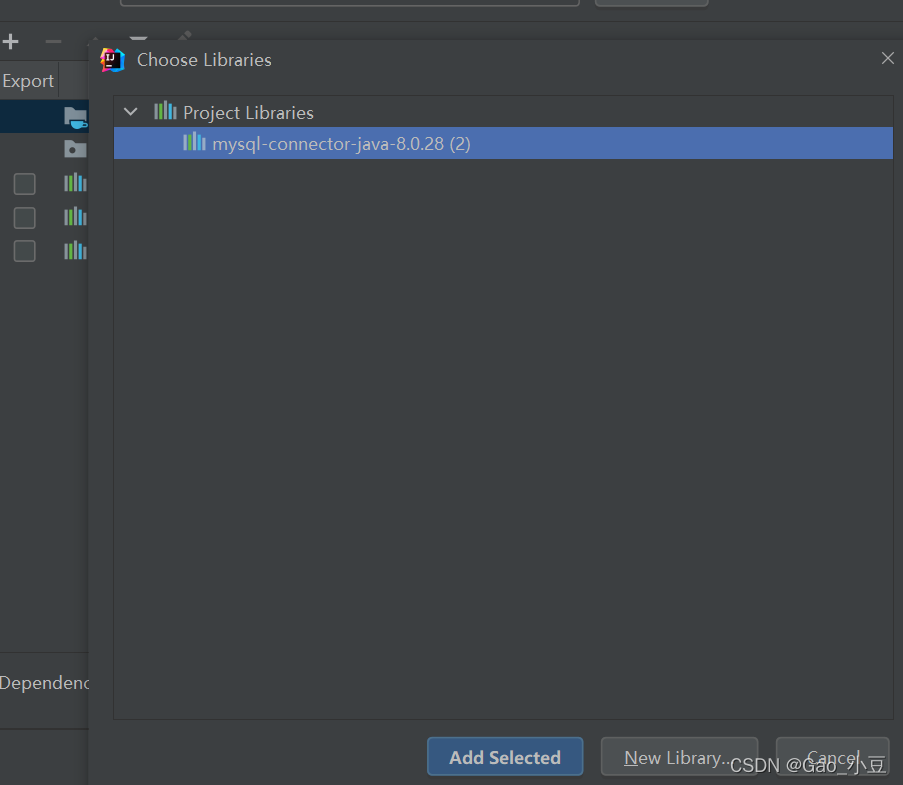The height and width of the screenshot is (785, 903).
Task: Tick the second export checkbox in dependencies list
Action: 24,218
